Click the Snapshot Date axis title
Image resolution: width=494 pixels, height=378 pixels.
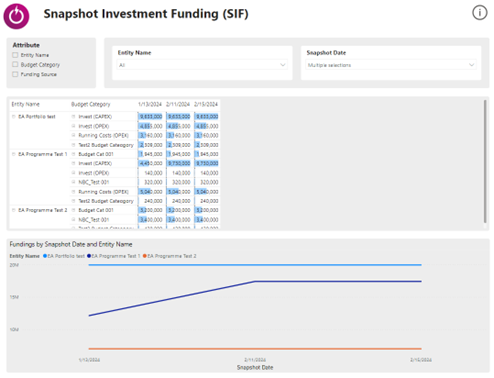coord(255,367)
